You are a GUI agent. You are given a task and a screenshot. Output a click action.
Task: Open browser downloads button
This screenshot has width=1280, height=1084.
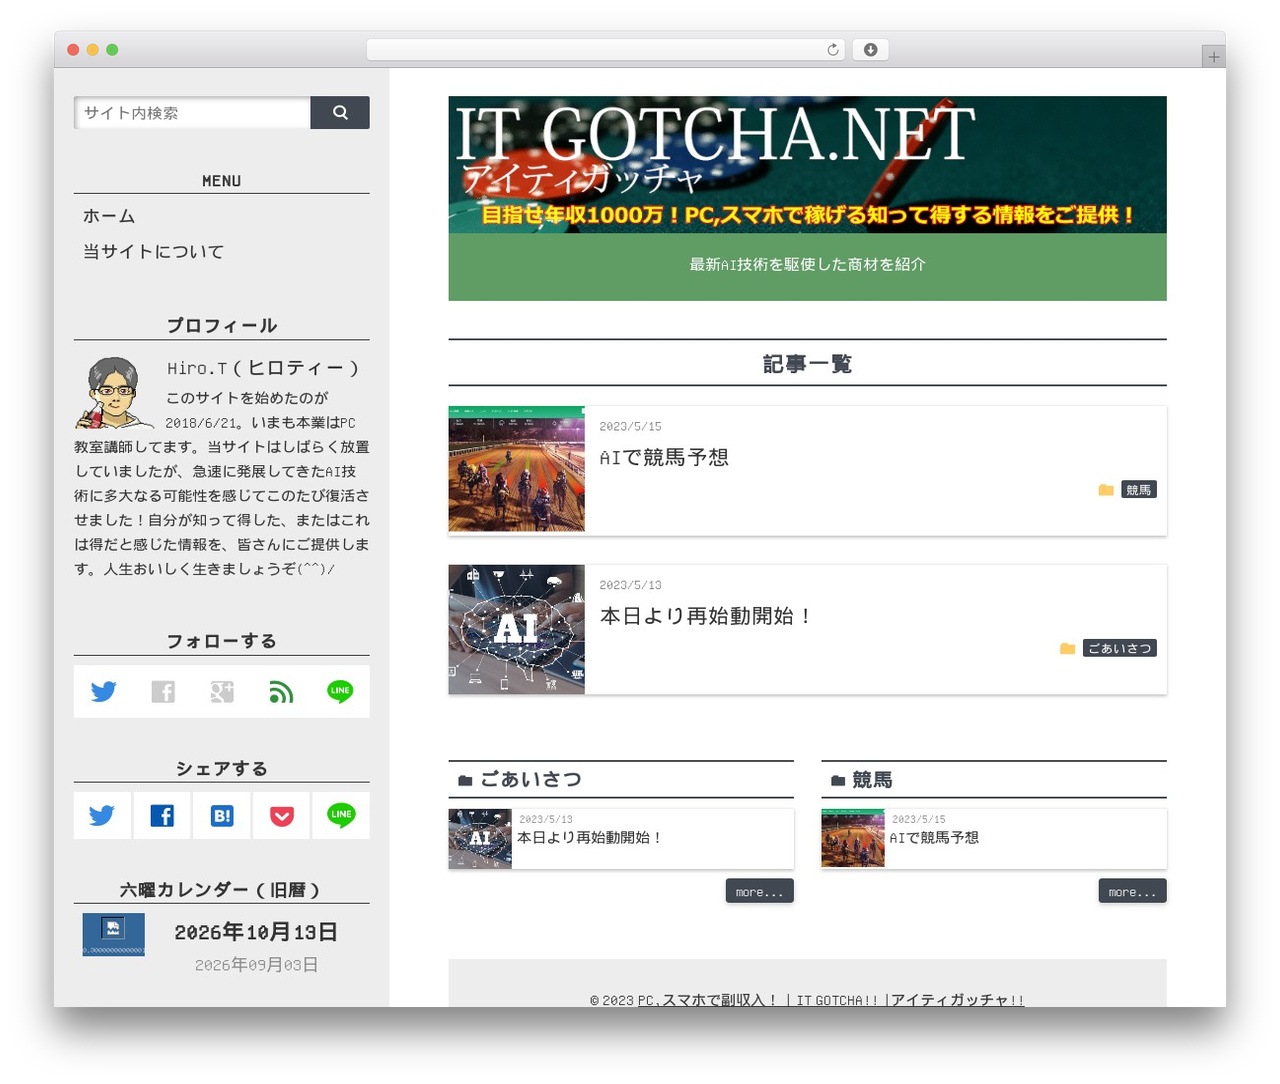870,50
